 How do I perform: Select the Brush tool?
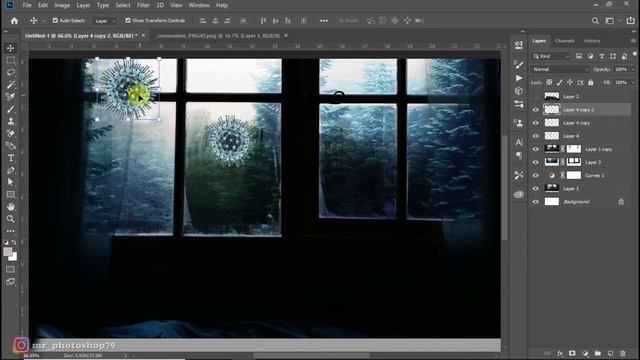tap(11, 109)
